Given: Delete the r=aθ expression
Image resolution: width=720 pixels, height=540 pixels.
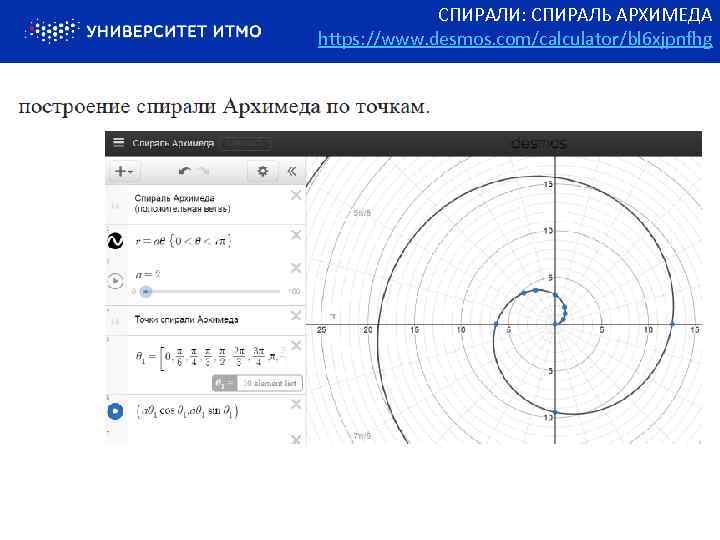Looking at the screenshot, I should coord(296,235).
